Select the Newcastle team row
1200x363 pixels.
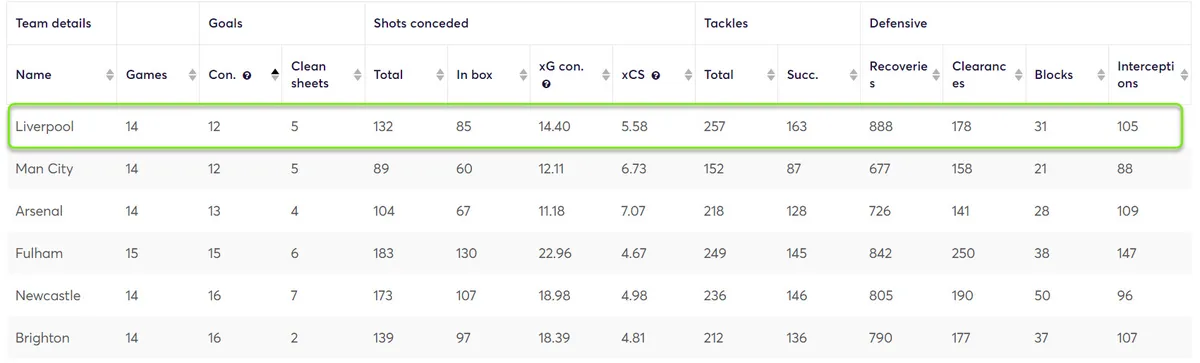pyautogui.click(x=598, y=296)
